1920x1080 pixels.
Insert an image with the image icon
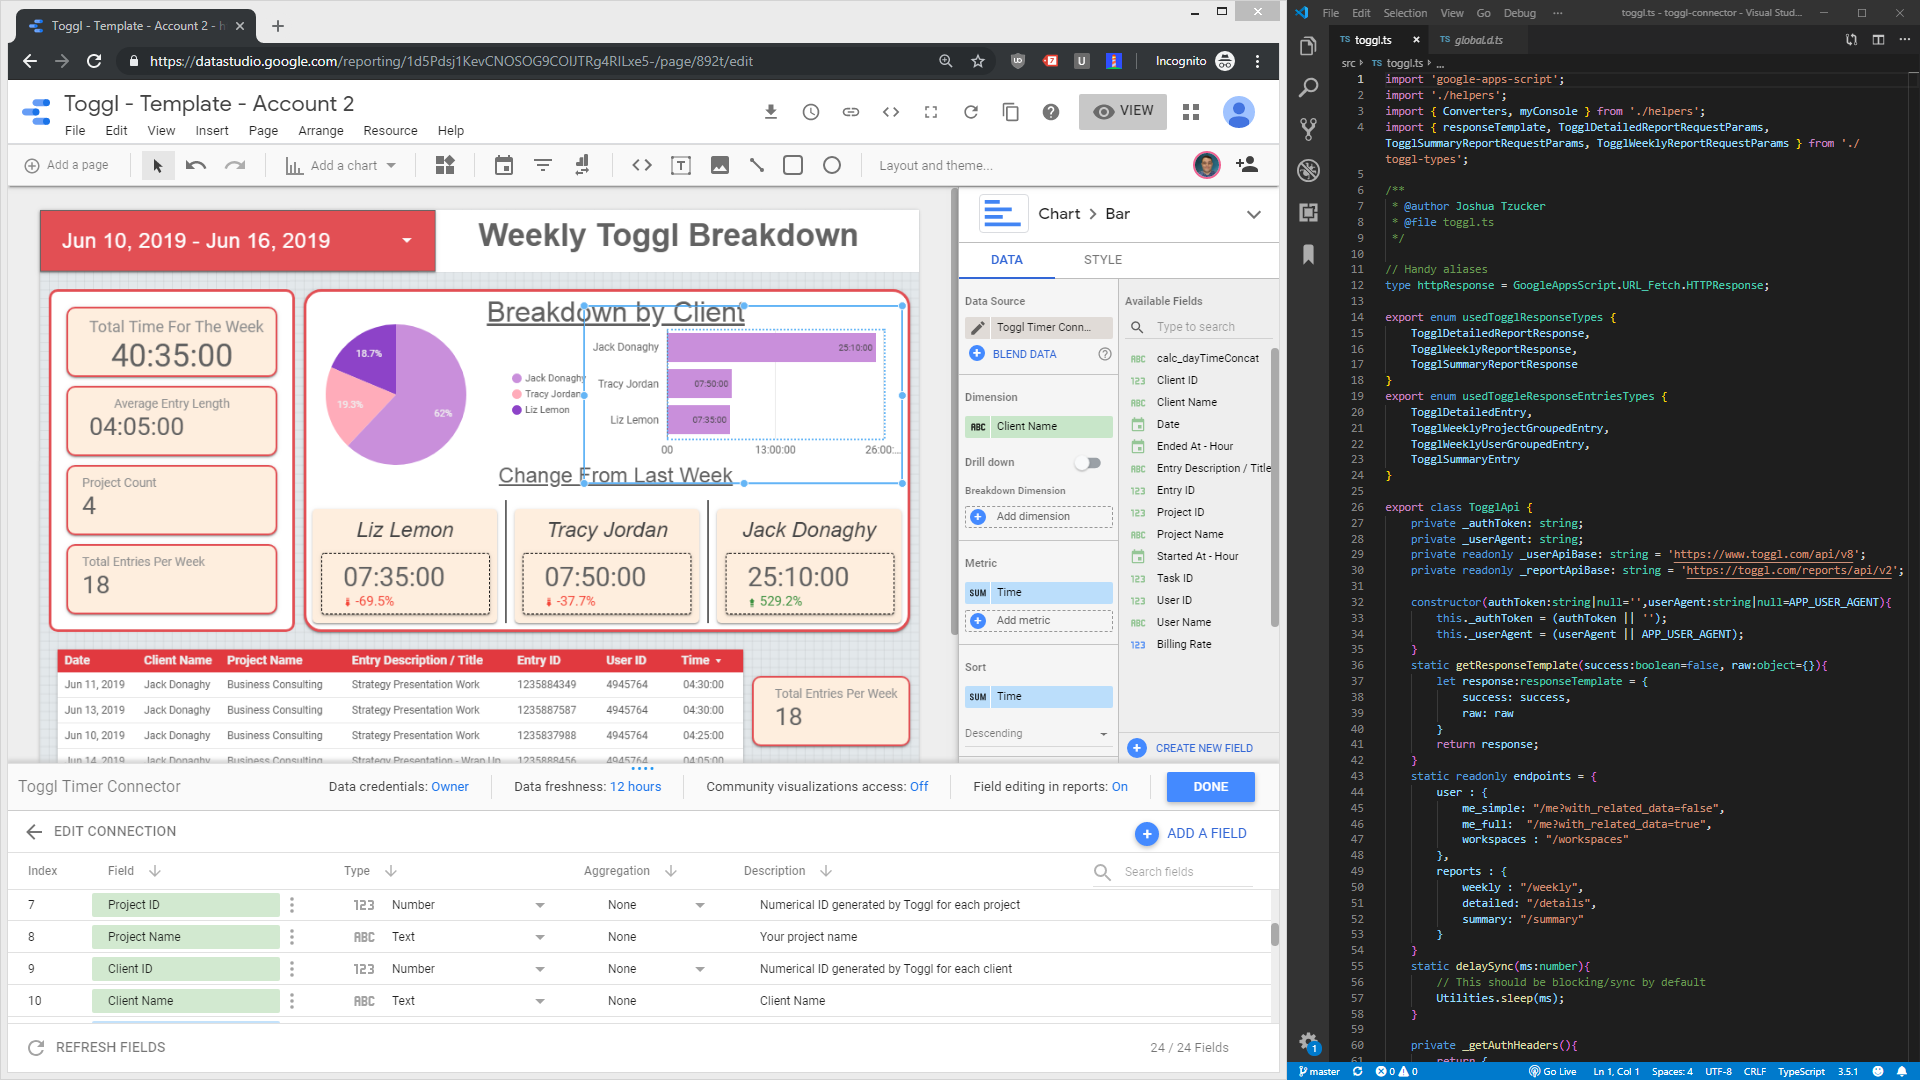tap(719, 166)
